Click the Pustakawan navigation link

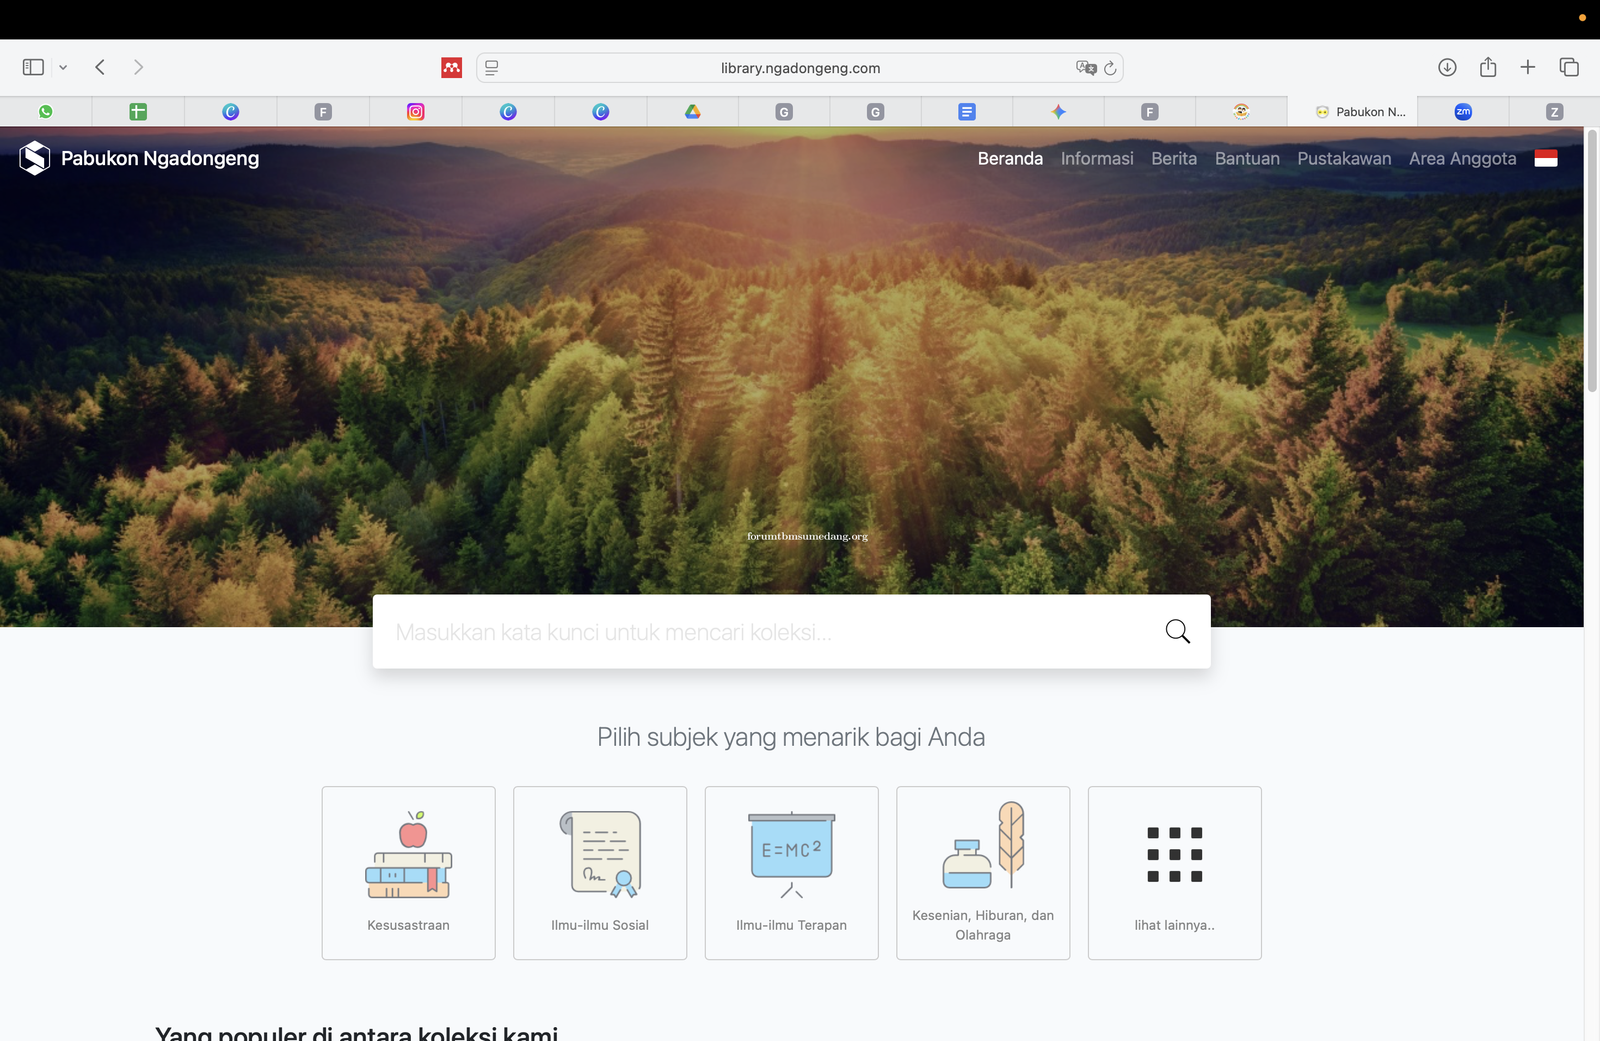1343,158
